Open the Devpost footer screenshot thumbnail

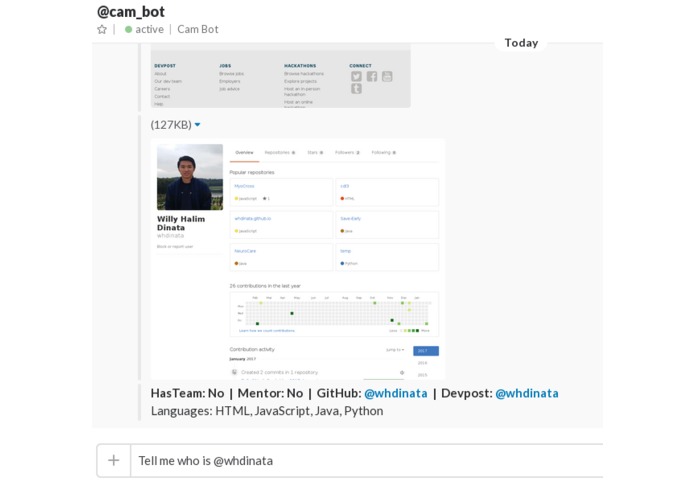click(281, 76)
